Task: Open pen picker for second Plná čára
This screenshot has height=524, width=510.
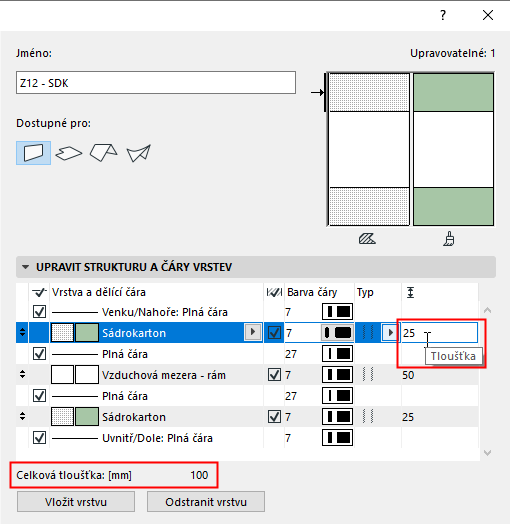Action: [337, 396]
